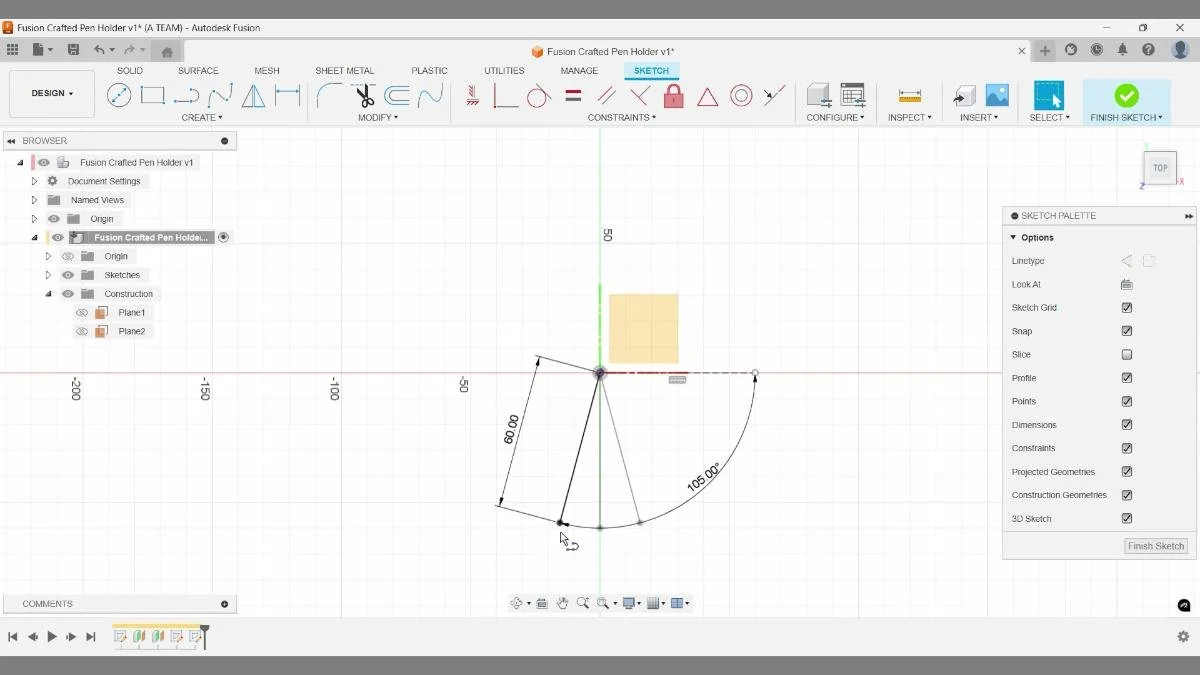The height and width of the screenshot is (675, 1200).
Task: Switch to the SHEET METAL tab
Action: 344,70
